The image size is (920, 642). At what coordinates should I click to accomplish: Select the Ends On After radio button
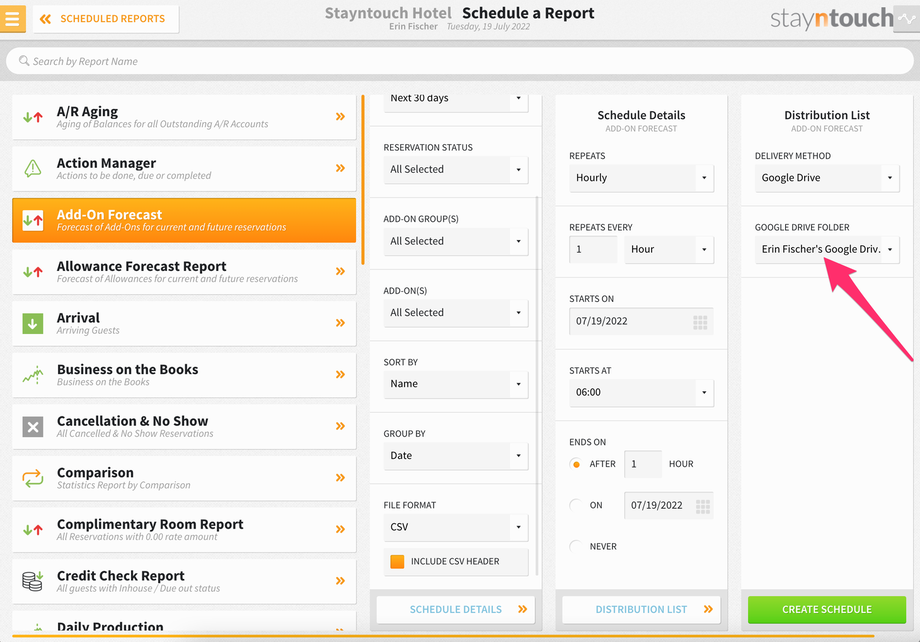tap(576, 464)
